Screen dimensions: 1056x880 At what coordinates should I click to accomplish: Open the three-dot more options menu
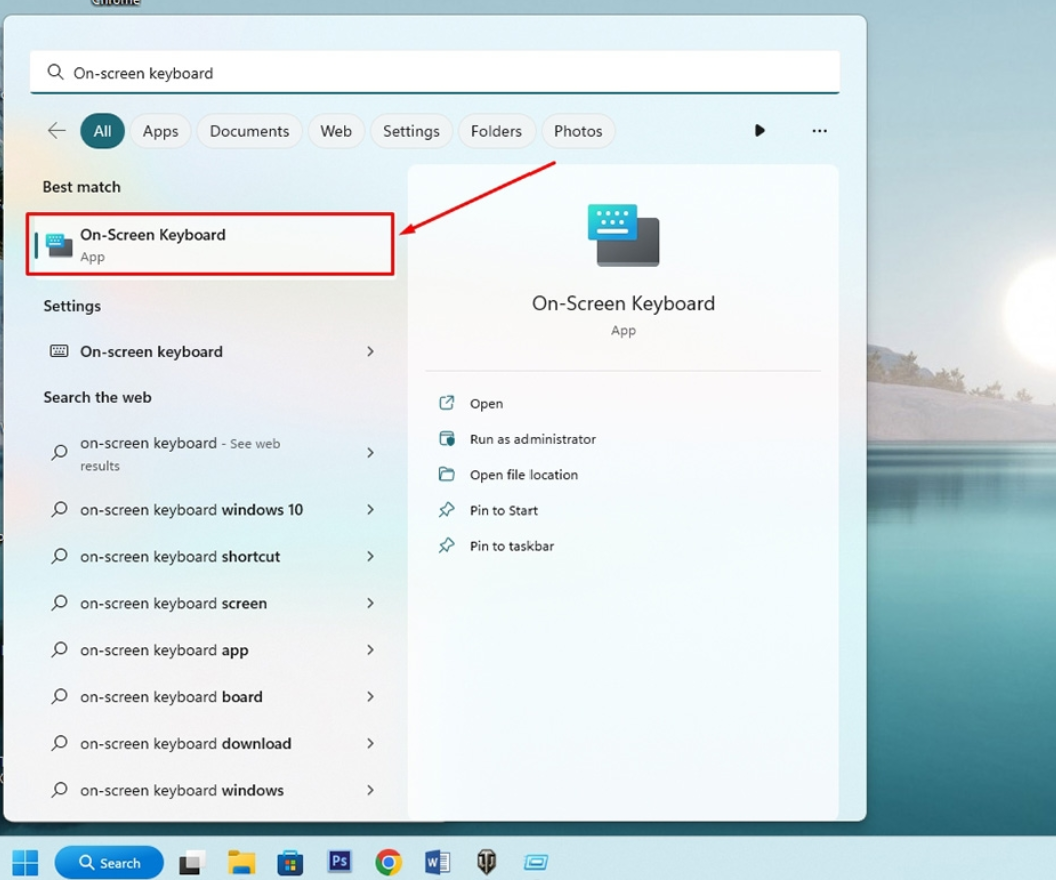[819, 131]
